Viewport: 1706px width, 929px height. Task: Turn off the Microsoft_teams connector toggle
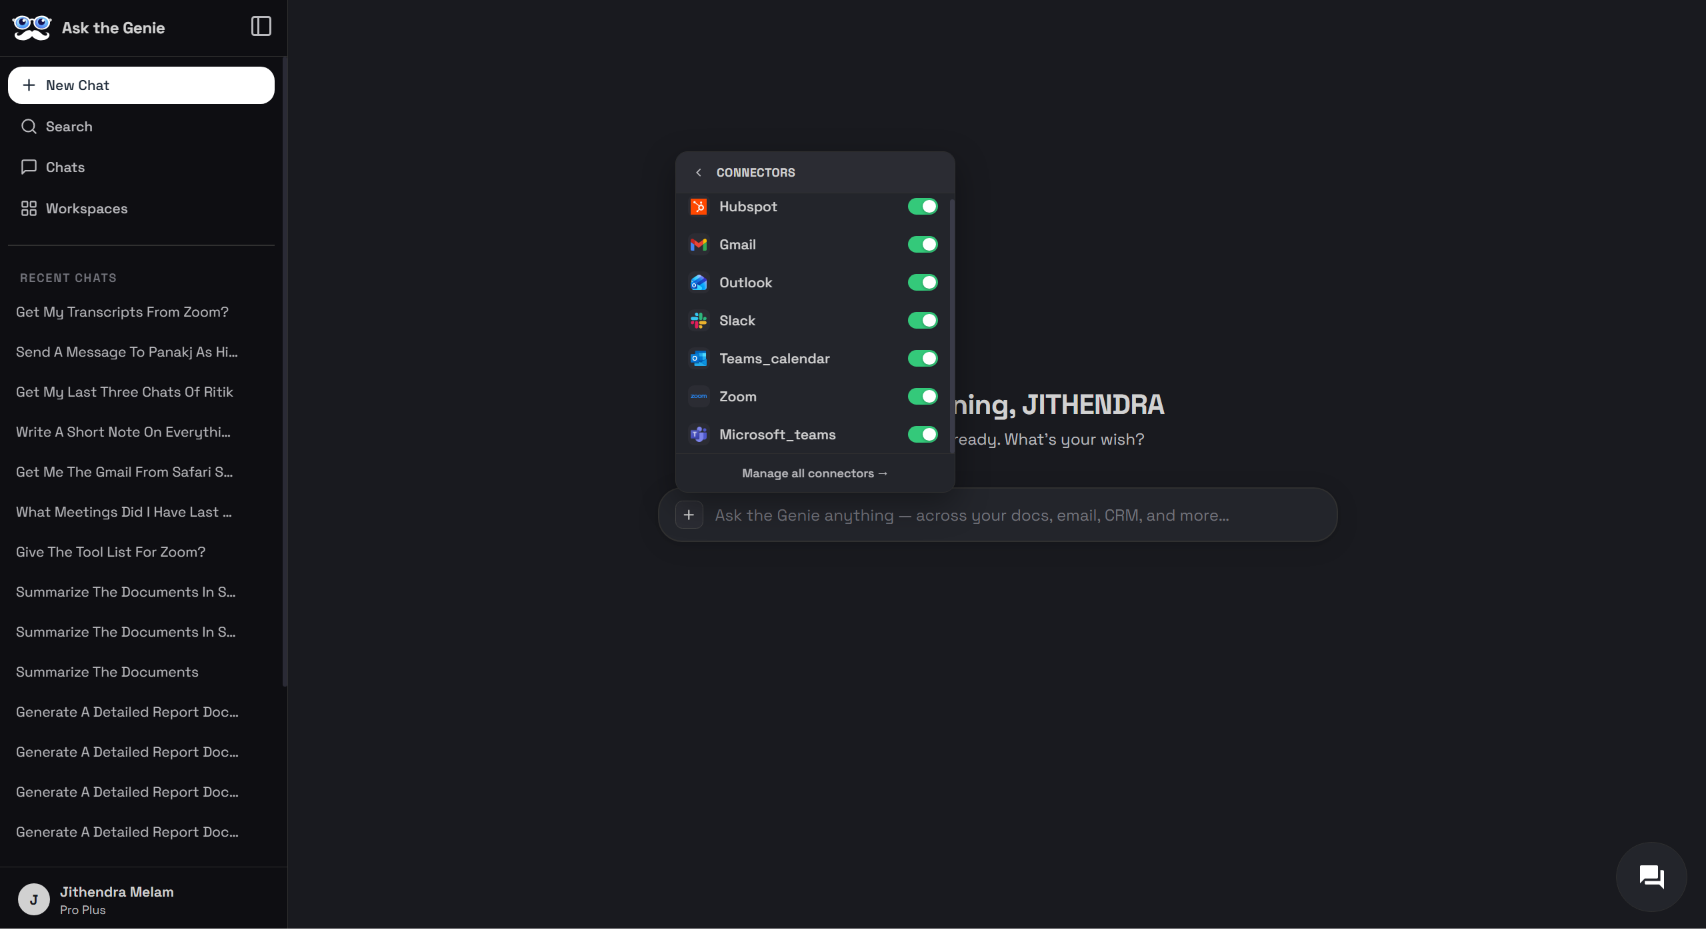(922, 434)
